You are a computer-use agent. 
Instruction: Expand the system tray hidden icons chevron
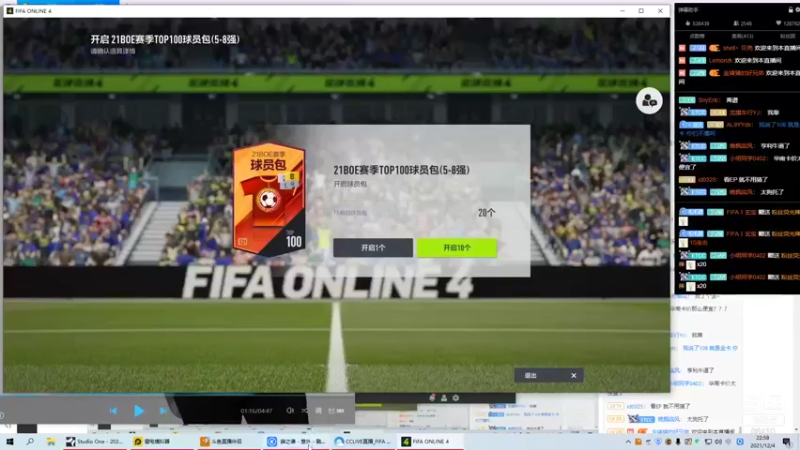tap(628, 442)
